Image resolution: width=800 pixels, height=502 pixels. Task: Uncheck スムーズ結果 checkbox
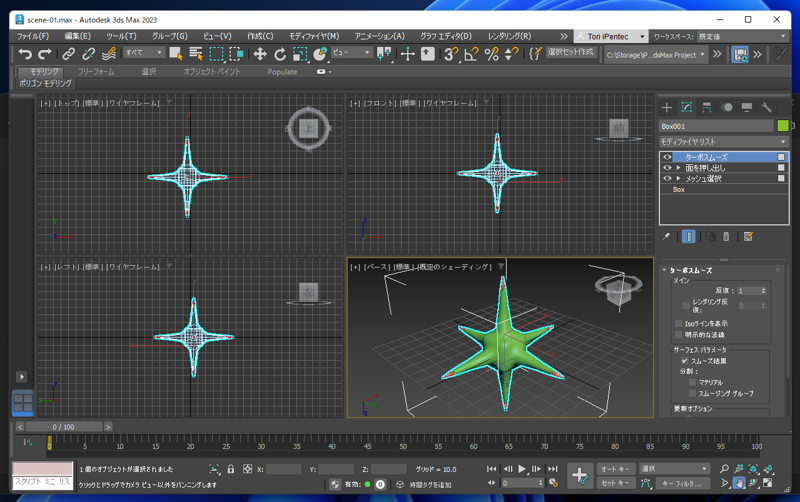(x=685, y=361)
